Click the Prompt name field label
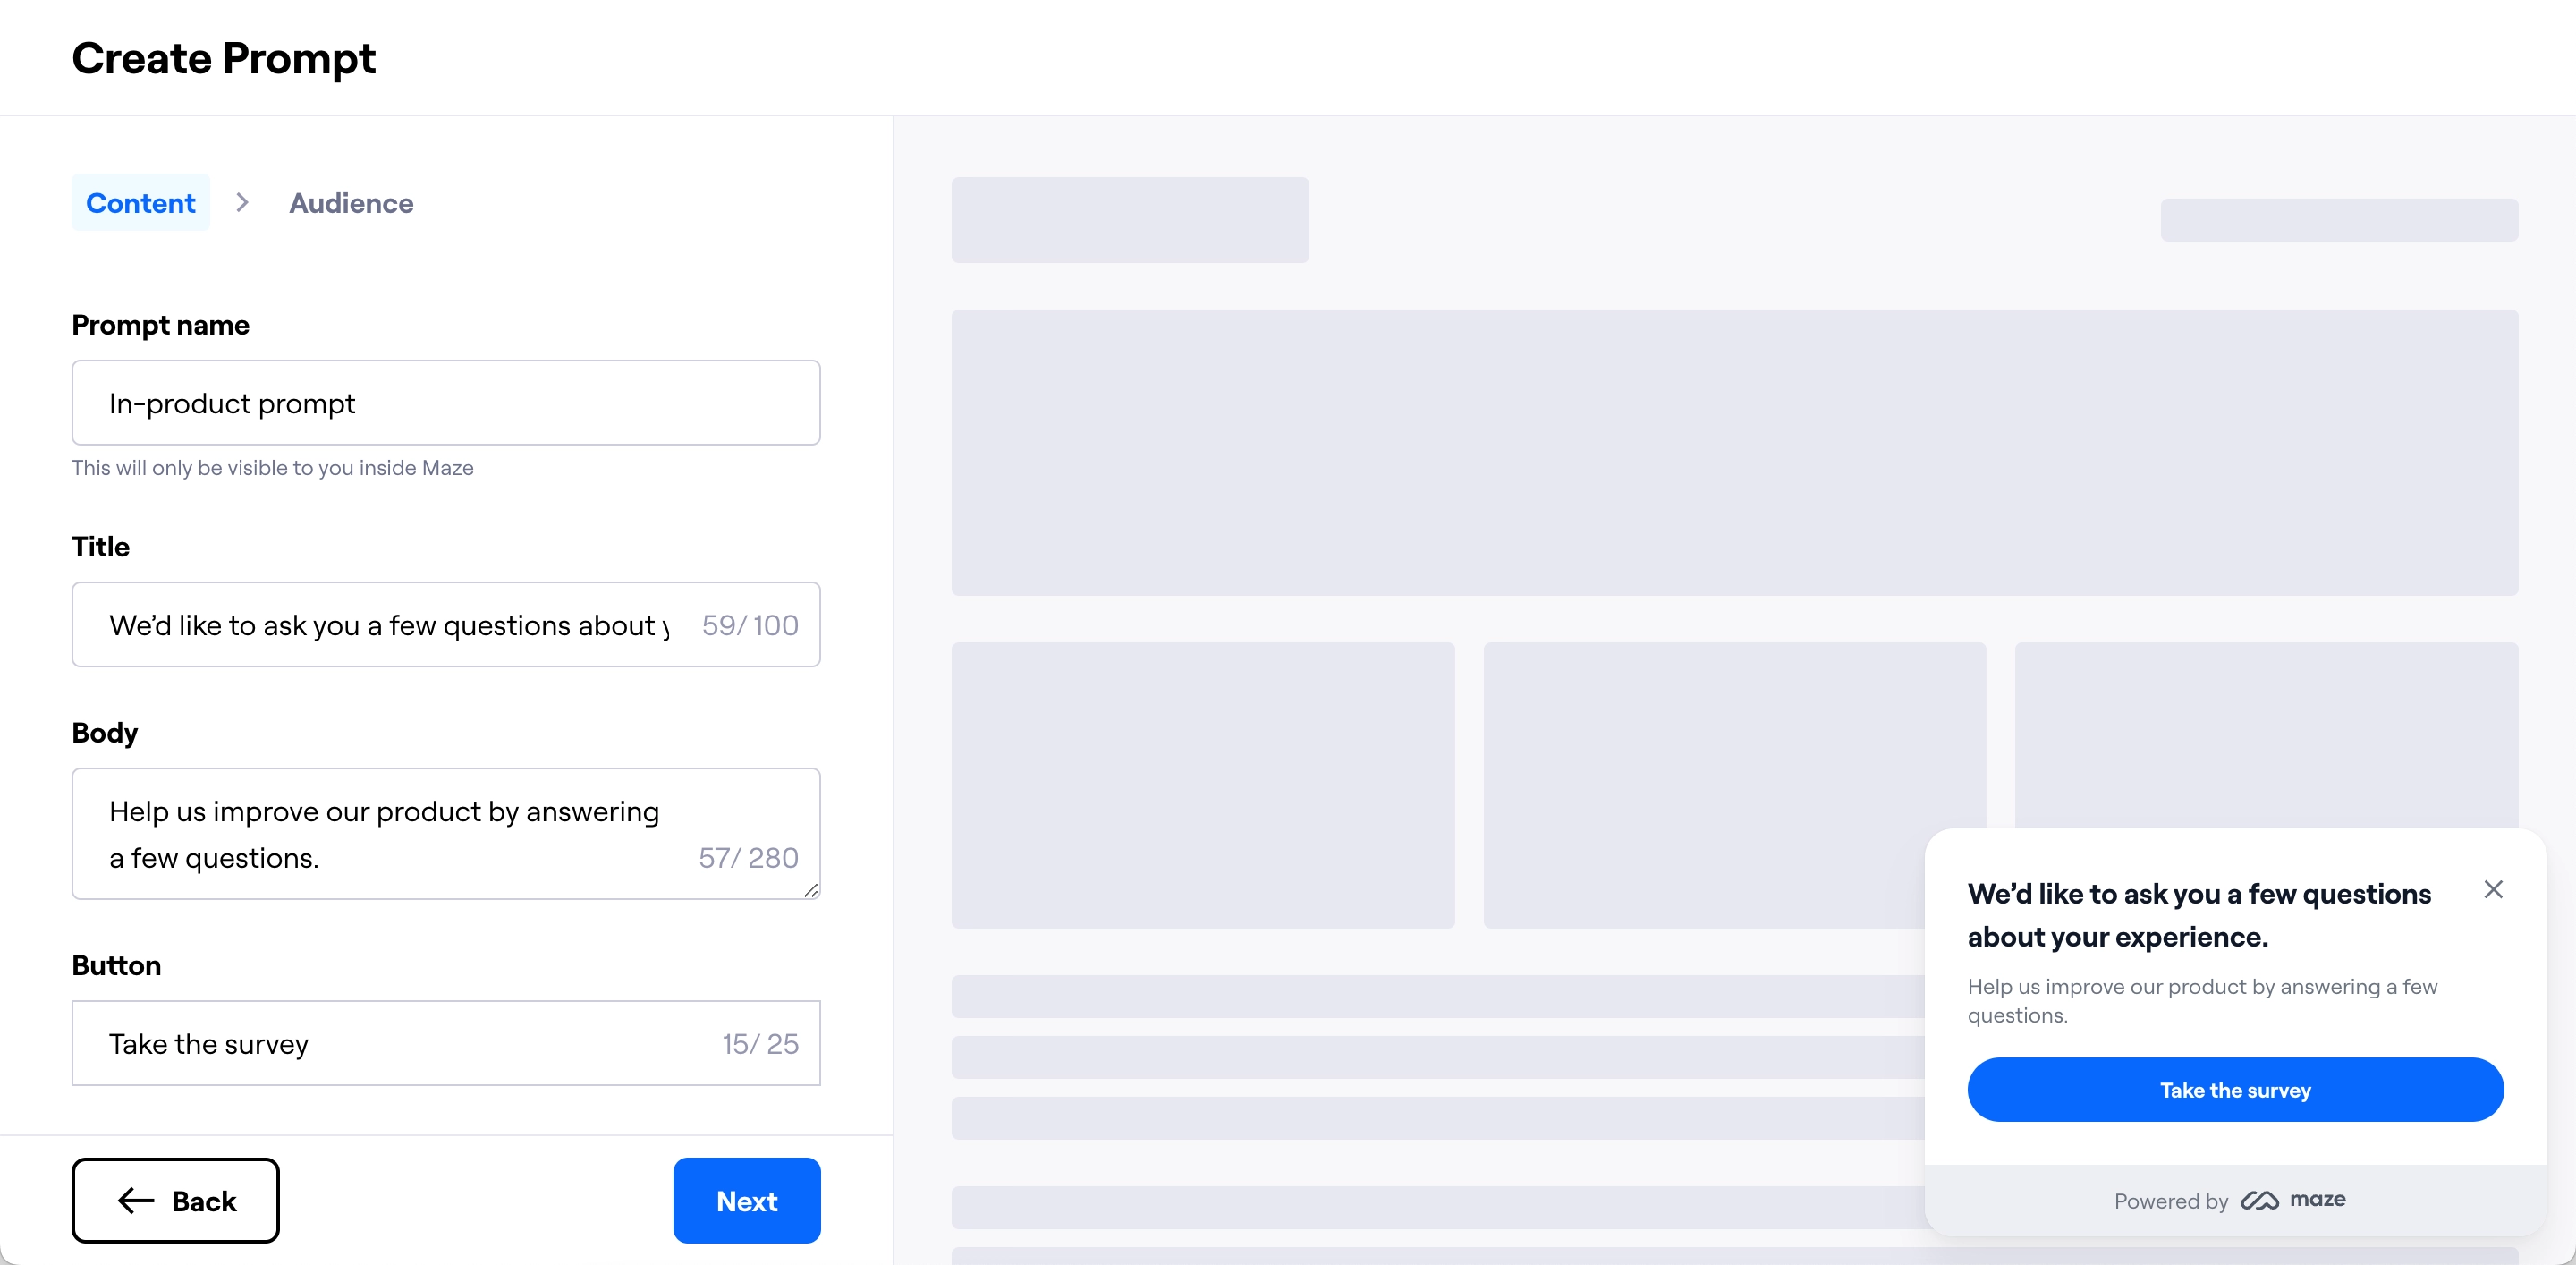Viewport: 2576px width, 1265px height. click(160, 325)
